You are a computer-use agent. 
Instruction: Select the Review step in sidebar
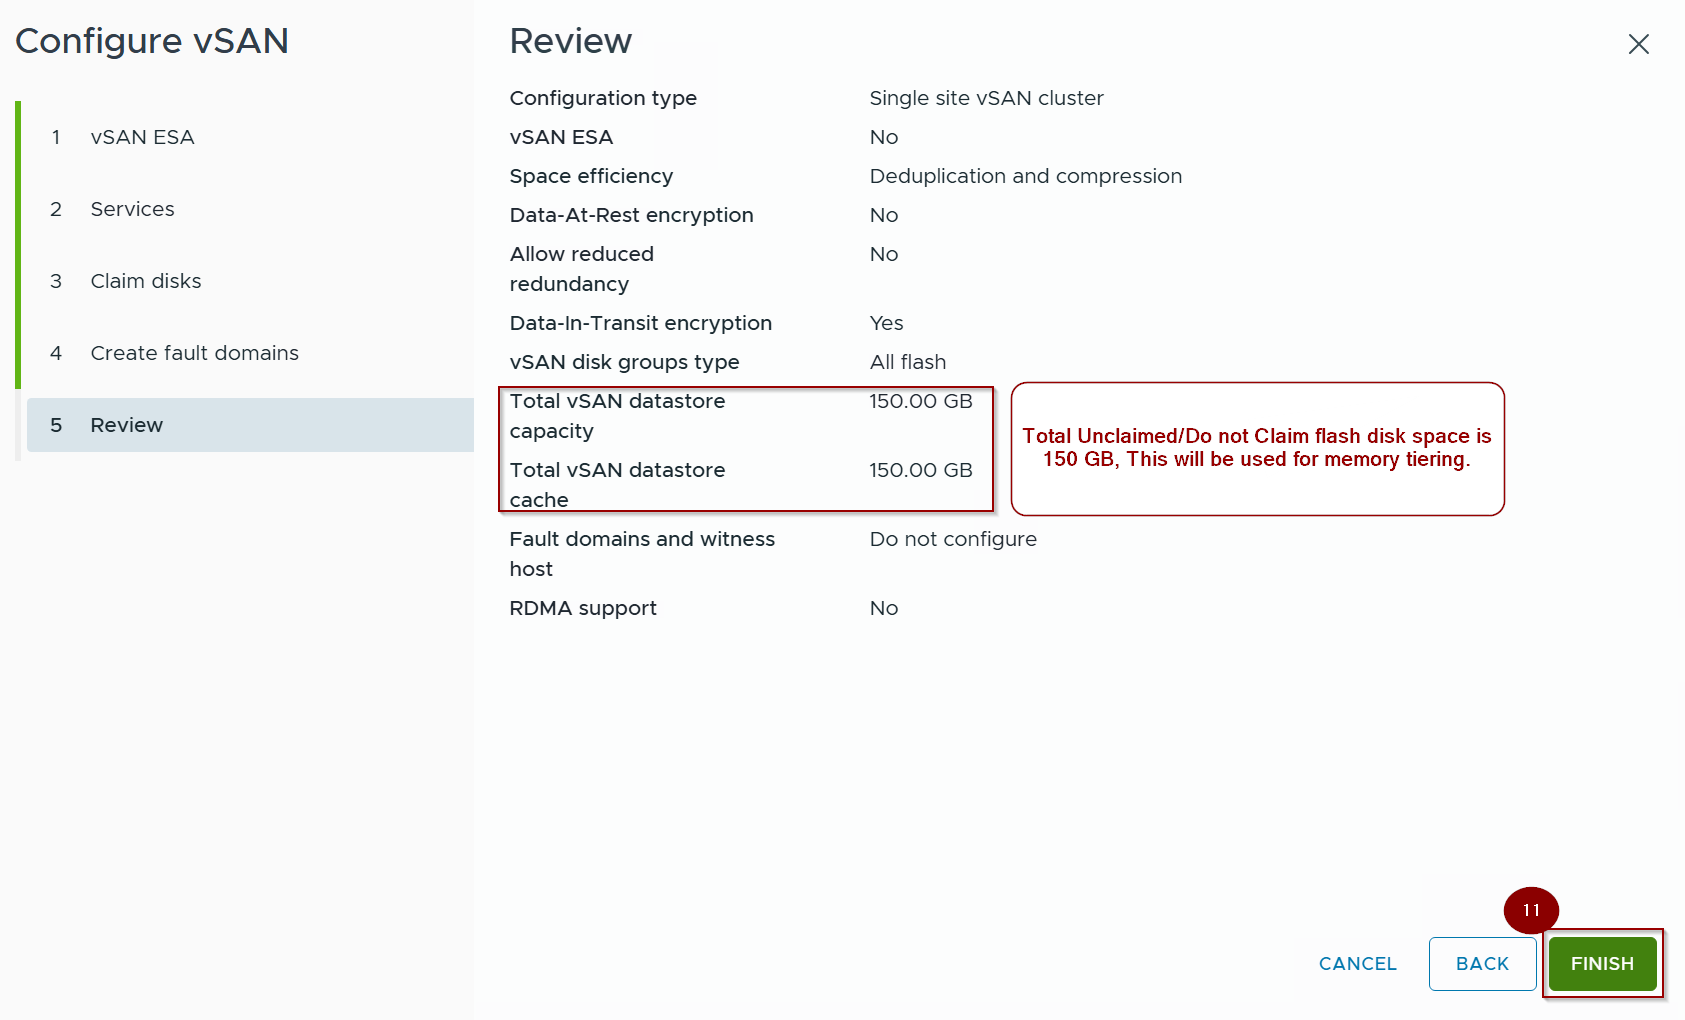point(127,425)
